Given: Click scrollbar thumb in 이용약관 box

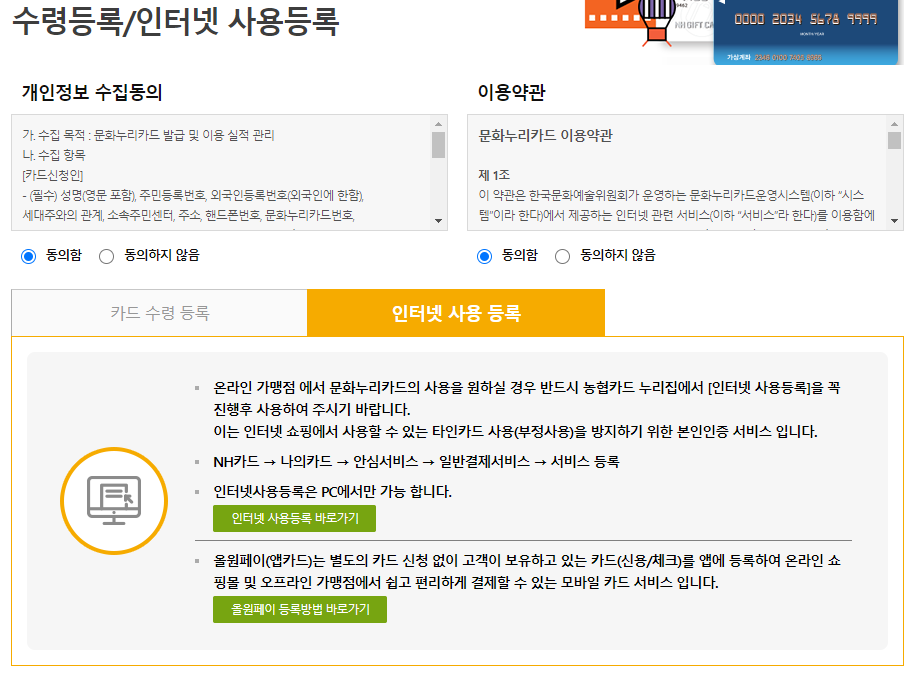Looking at the screenshot, I should 894,141.
